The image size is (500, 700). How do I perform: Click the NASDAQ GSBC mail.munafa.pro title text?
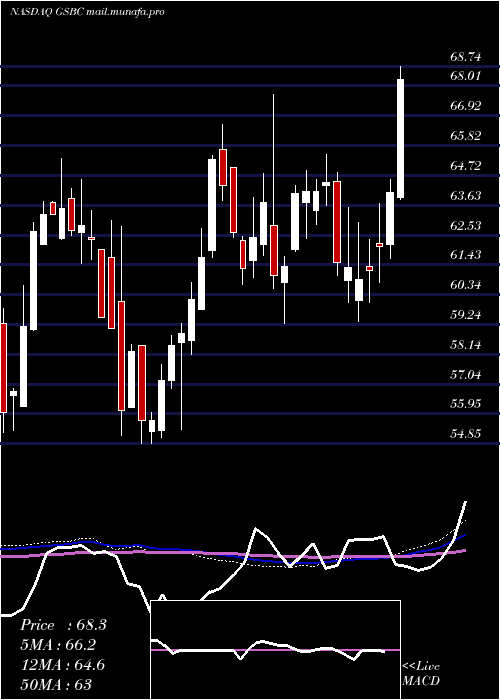tap(87, 12)
